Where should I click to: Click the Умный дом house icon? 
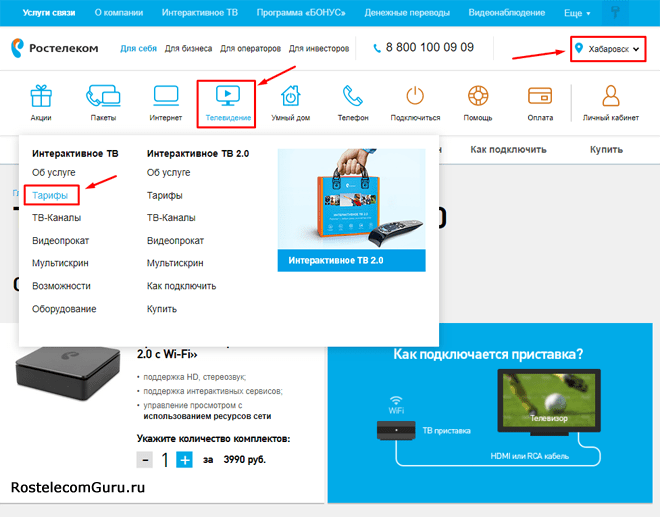click(289, 97)
